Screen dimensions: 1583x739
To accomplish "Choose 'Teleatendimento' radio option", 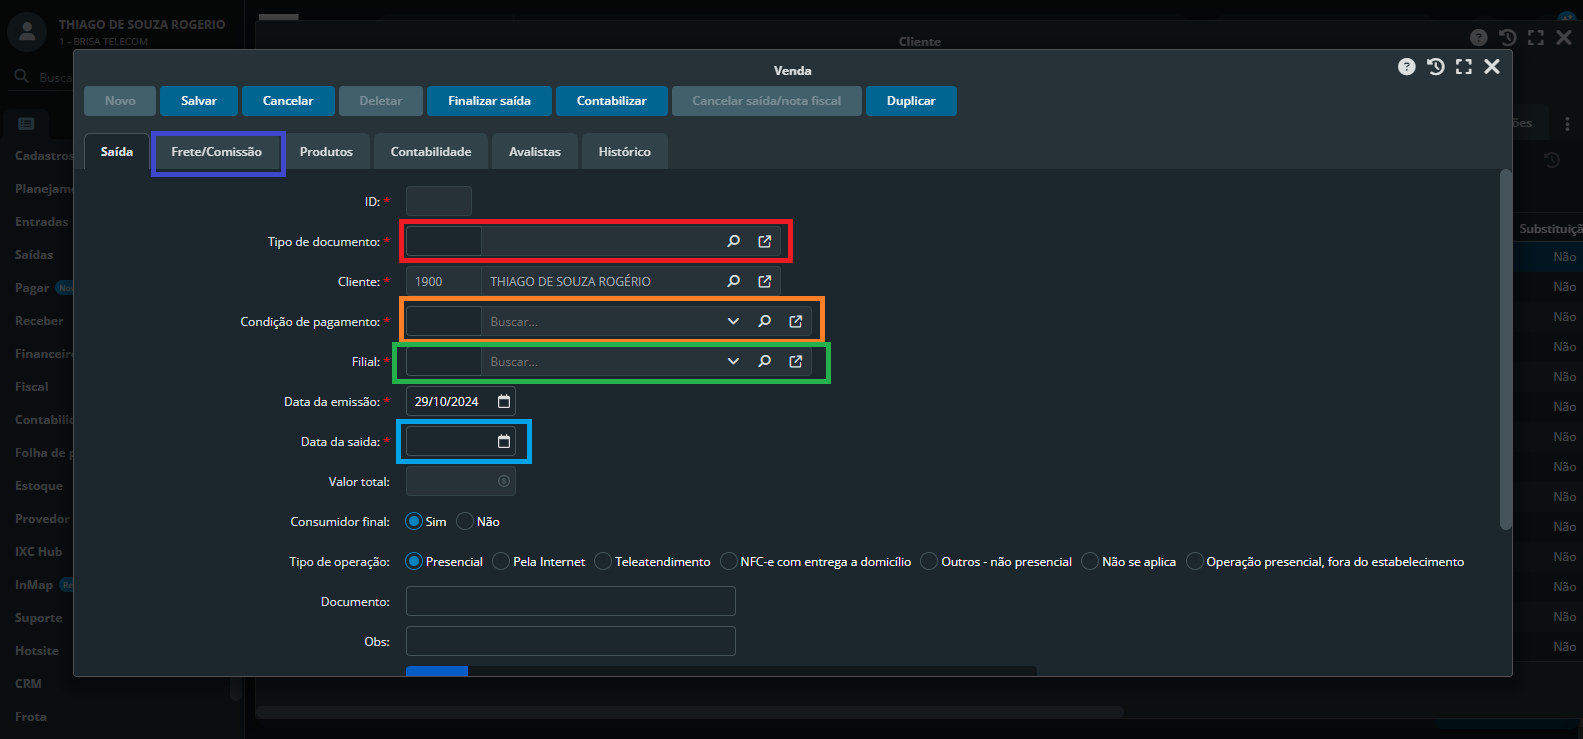I will 603,561.
